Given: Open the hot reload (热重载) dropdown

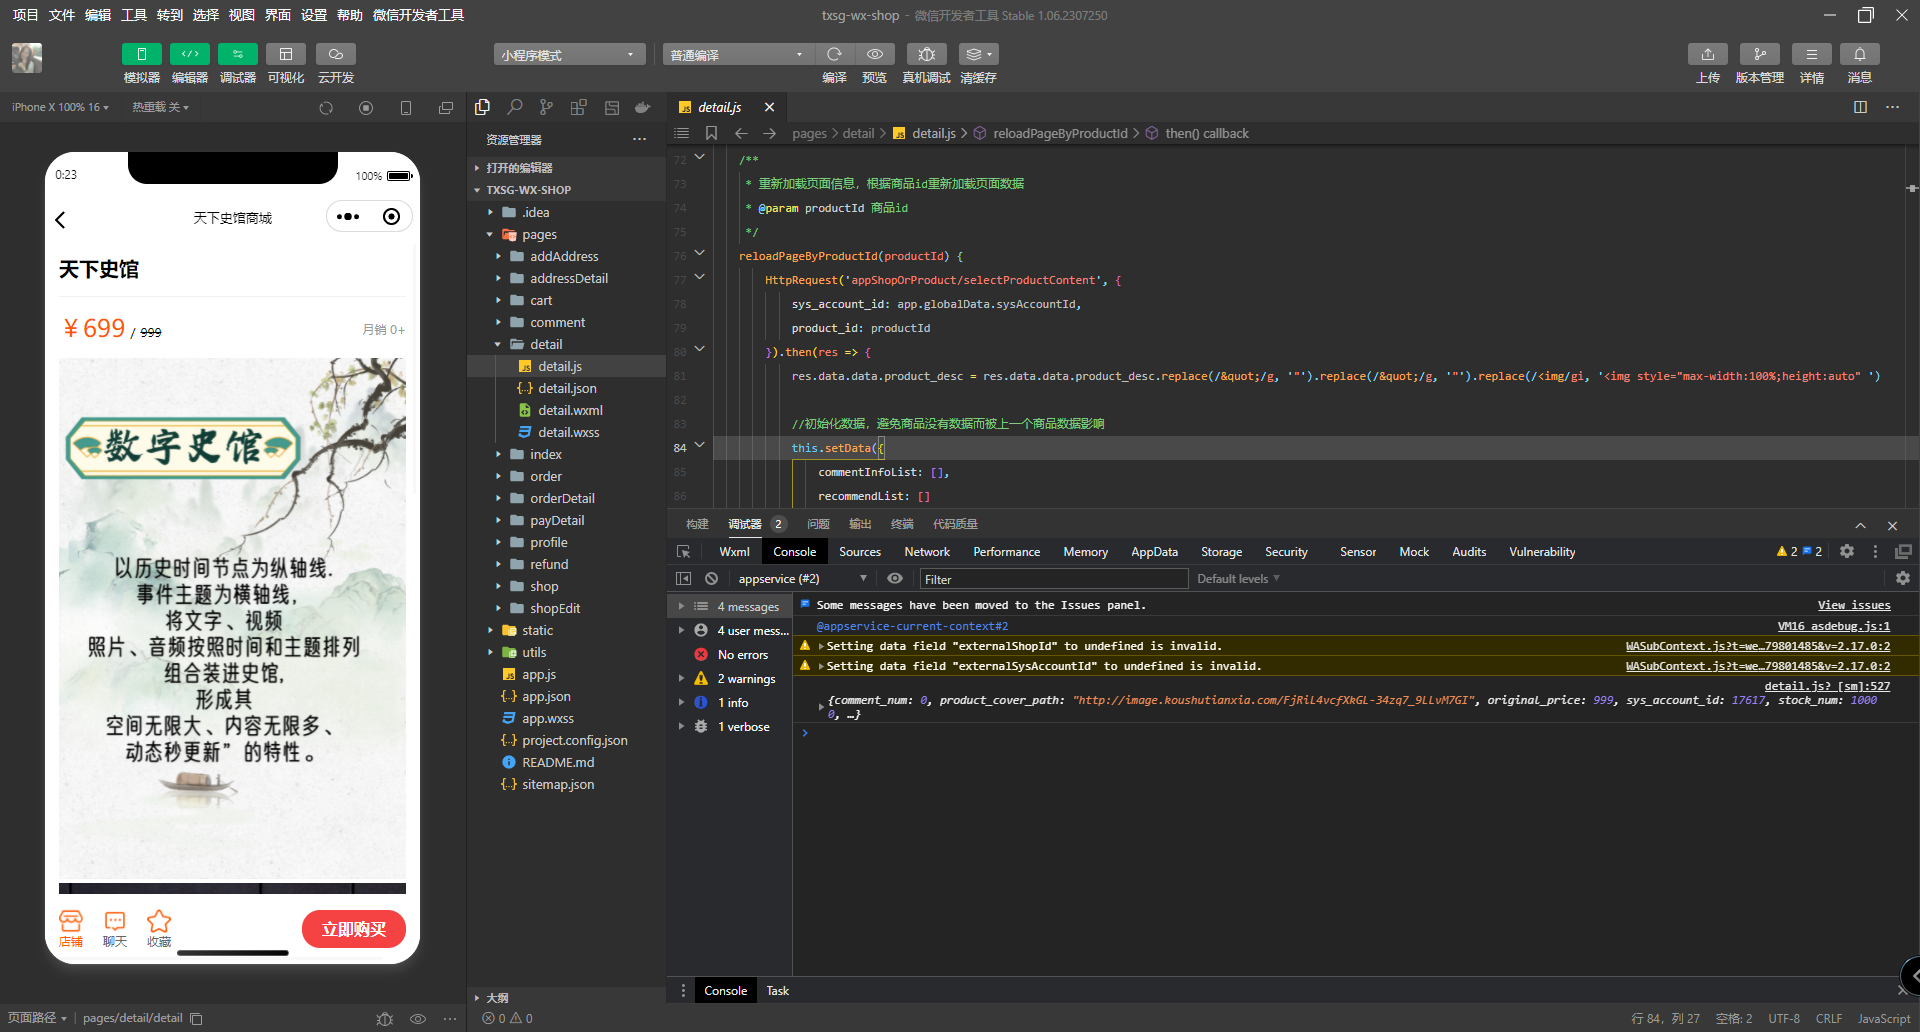Looking at the screenshot, I should pyautogui.click(x=160, y=107).
